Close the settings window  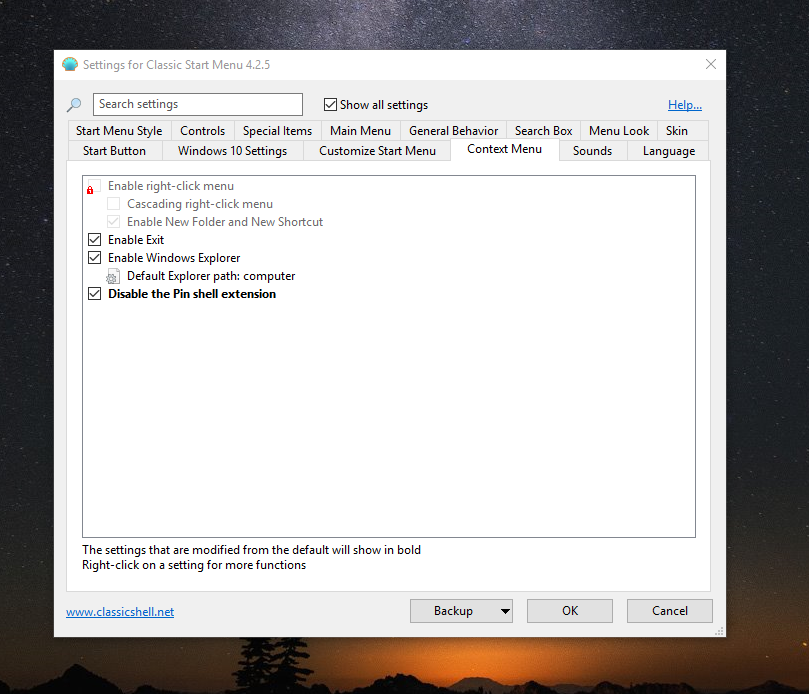[x=711, y=64]
